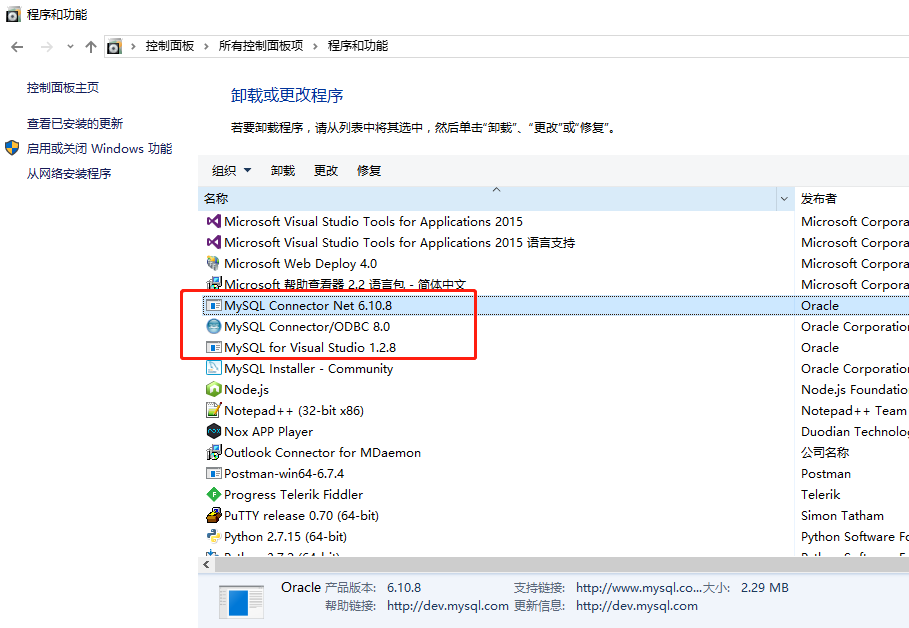909x628 pixels.
Task: Click the http://dev.mysql.com 帮助链接 value
Action: 448,606
